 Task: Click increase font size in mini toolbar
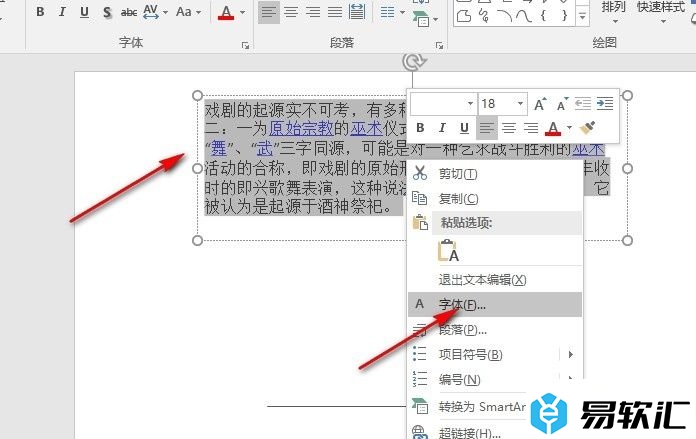click(540, 104)
